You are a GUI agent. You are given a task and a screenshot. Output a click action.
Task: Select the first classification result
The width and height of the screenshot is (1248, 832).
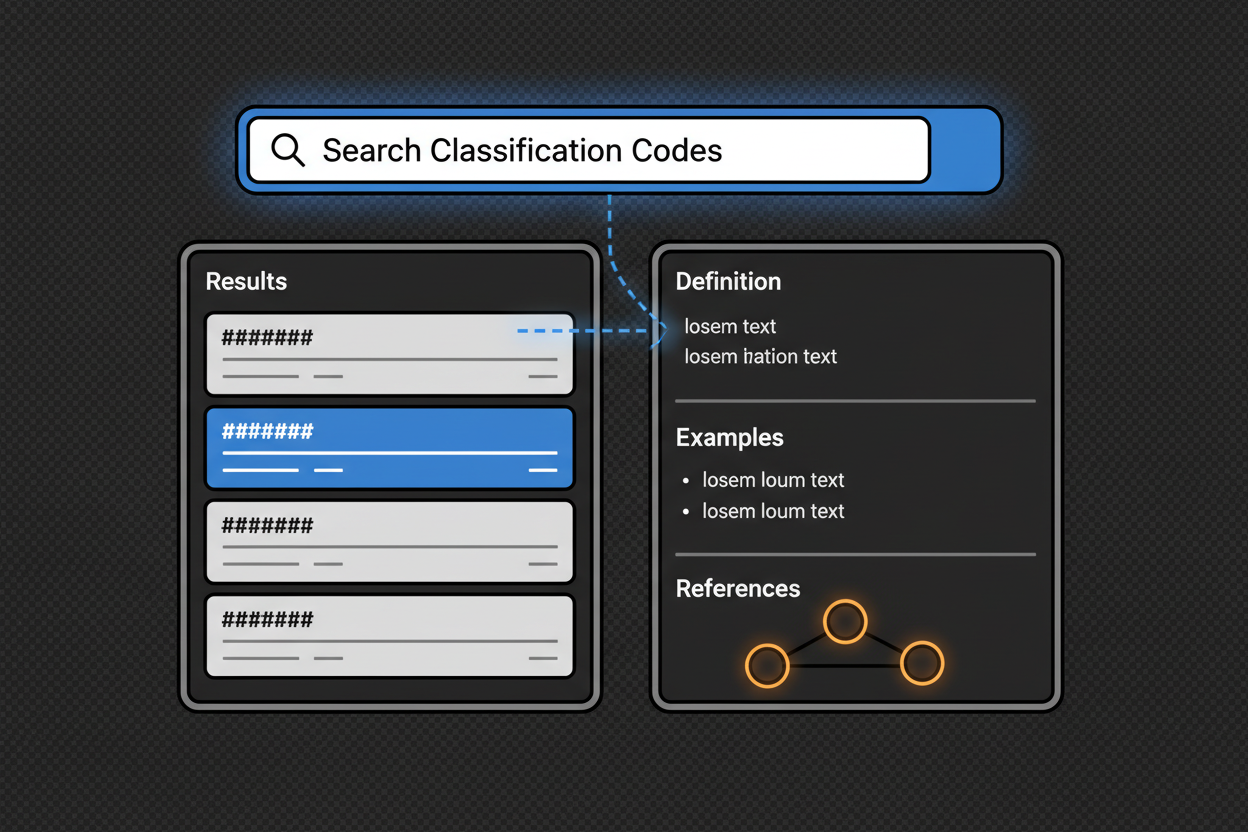[389, 353]
